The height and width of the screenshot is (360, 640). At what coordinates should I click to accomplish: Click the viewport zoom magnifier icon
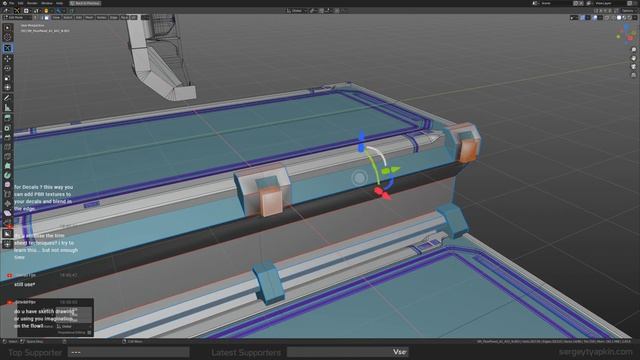[x=633, y=50]
